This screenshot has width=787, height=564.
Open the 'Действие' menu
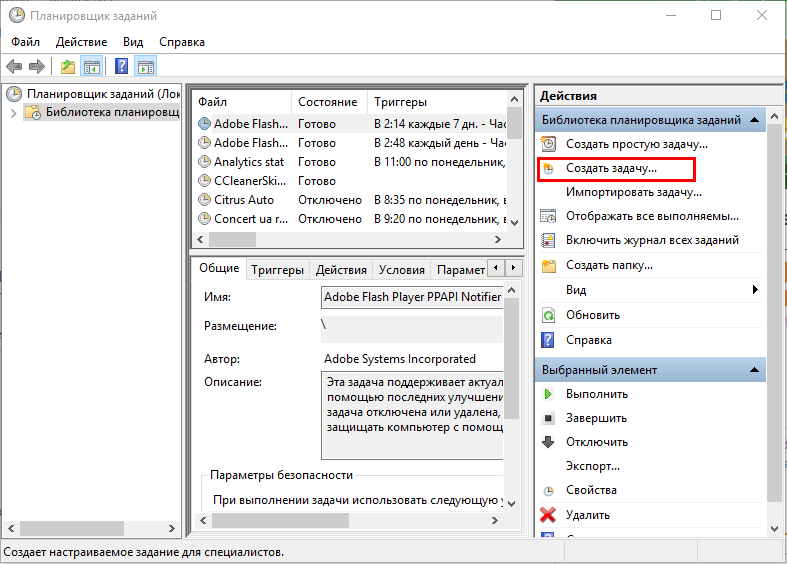(x=81, y=42)
